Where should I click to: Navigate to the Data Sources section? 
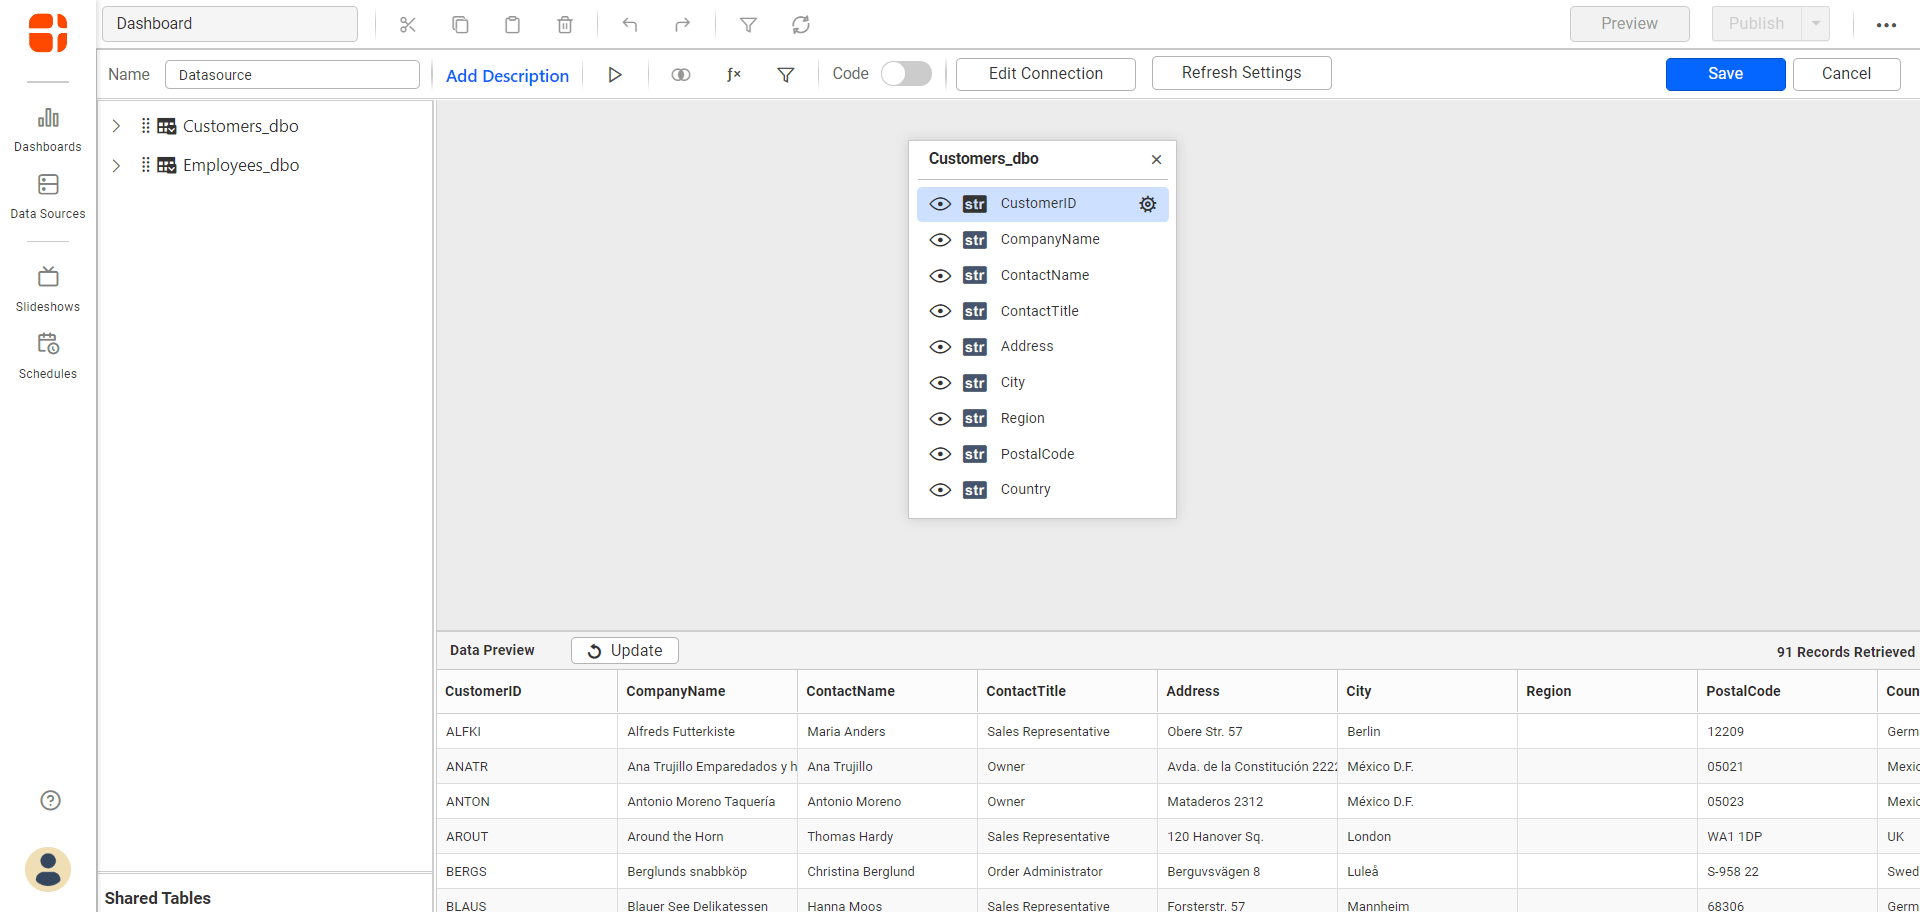point(47,196)
